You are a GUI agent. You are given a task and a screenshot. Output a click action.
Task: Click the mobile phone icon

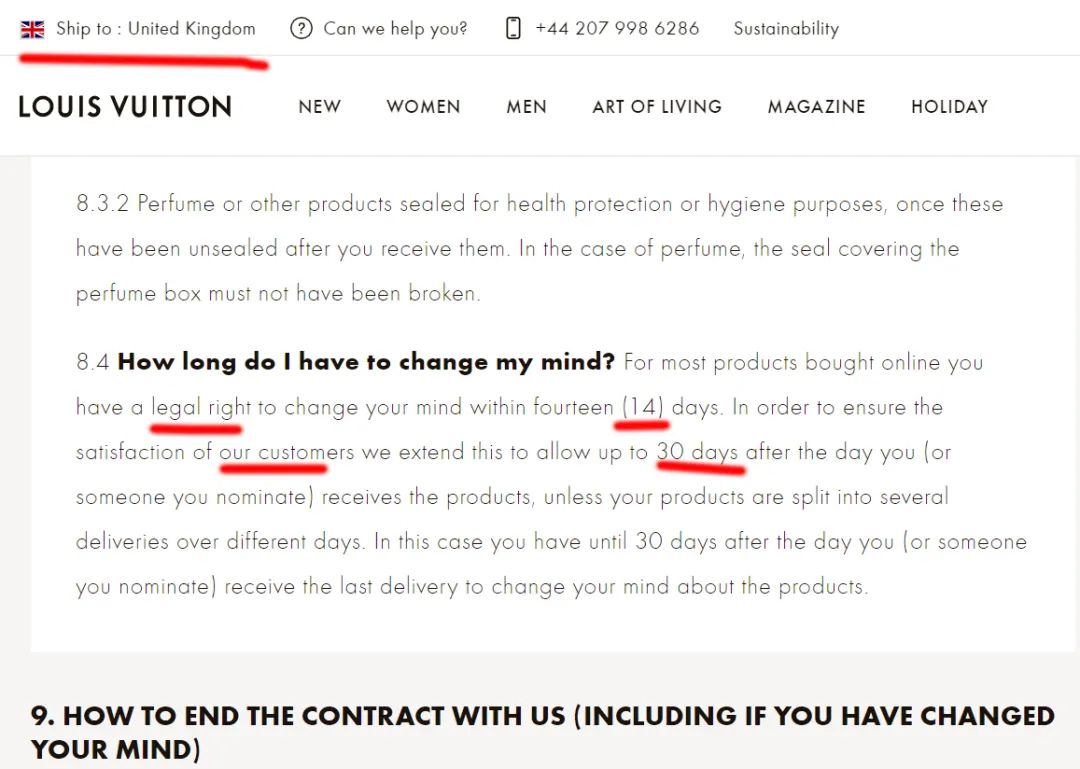click(513, 28)
